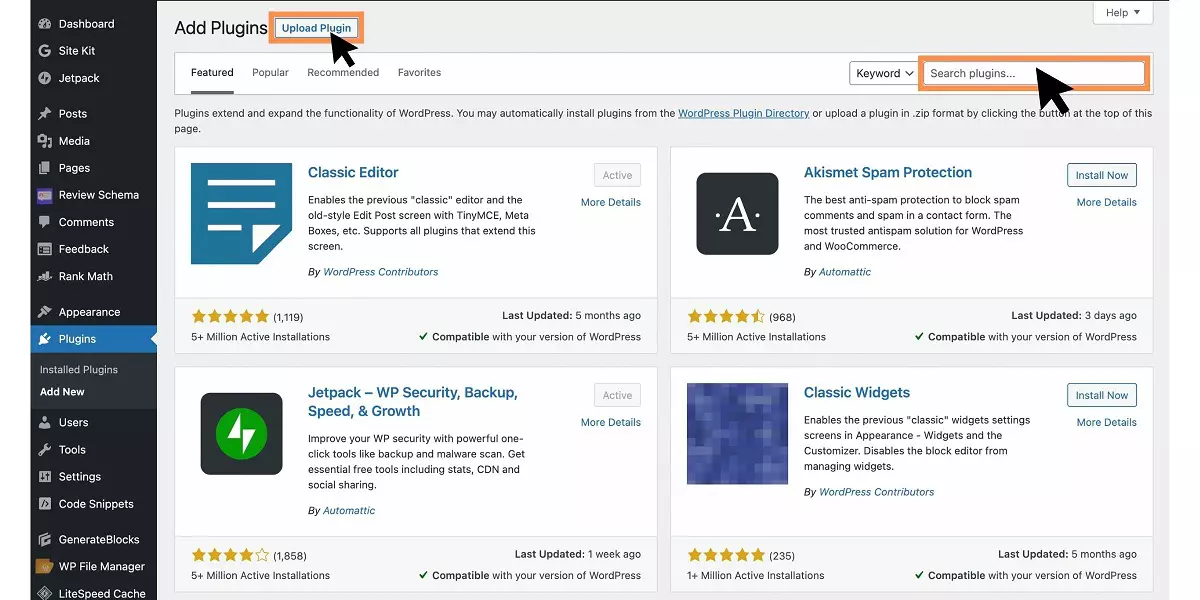Expand the Help panel dropdown
1200x600 pixels.
pyautogui.click(x=1123, y=13)
